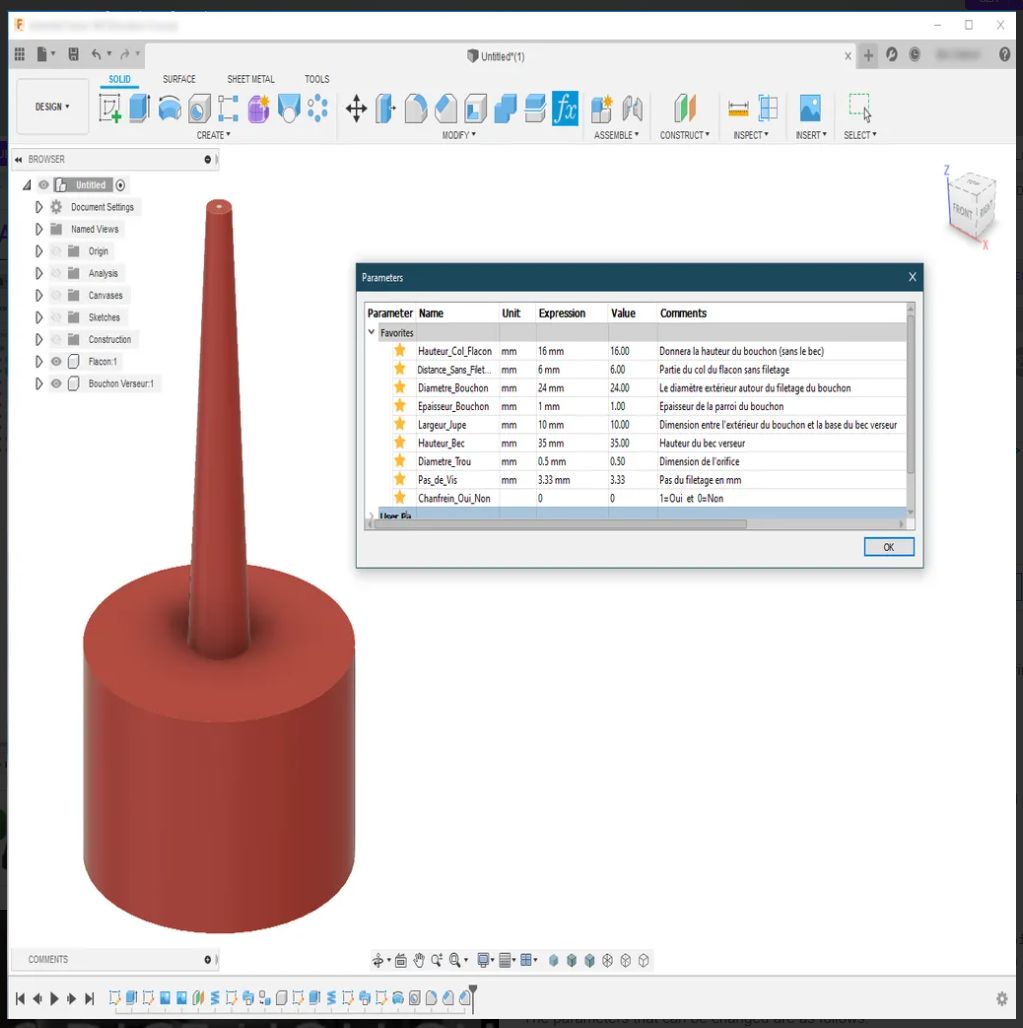Open the SHEET METAL tab
Image resolution: width=1023 pixels, height=1028 pixels.
pyautogui.click(x=250, y=79)
